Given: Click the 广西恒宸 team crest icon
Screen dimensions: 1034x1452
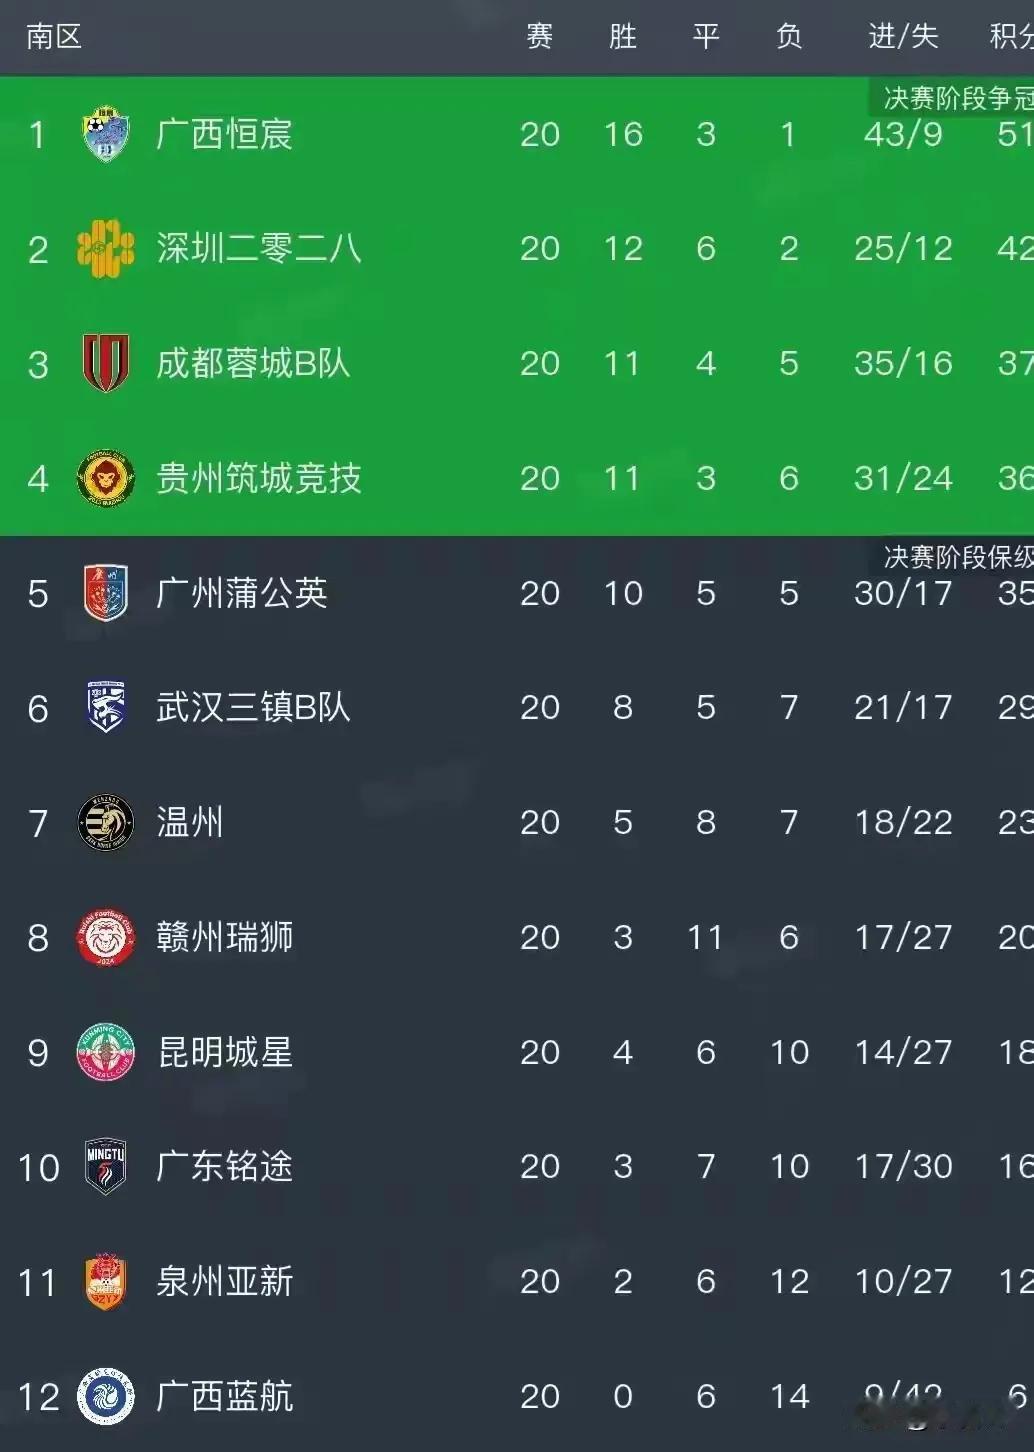Looking at the screenshot, I should (x=106, y=134).
